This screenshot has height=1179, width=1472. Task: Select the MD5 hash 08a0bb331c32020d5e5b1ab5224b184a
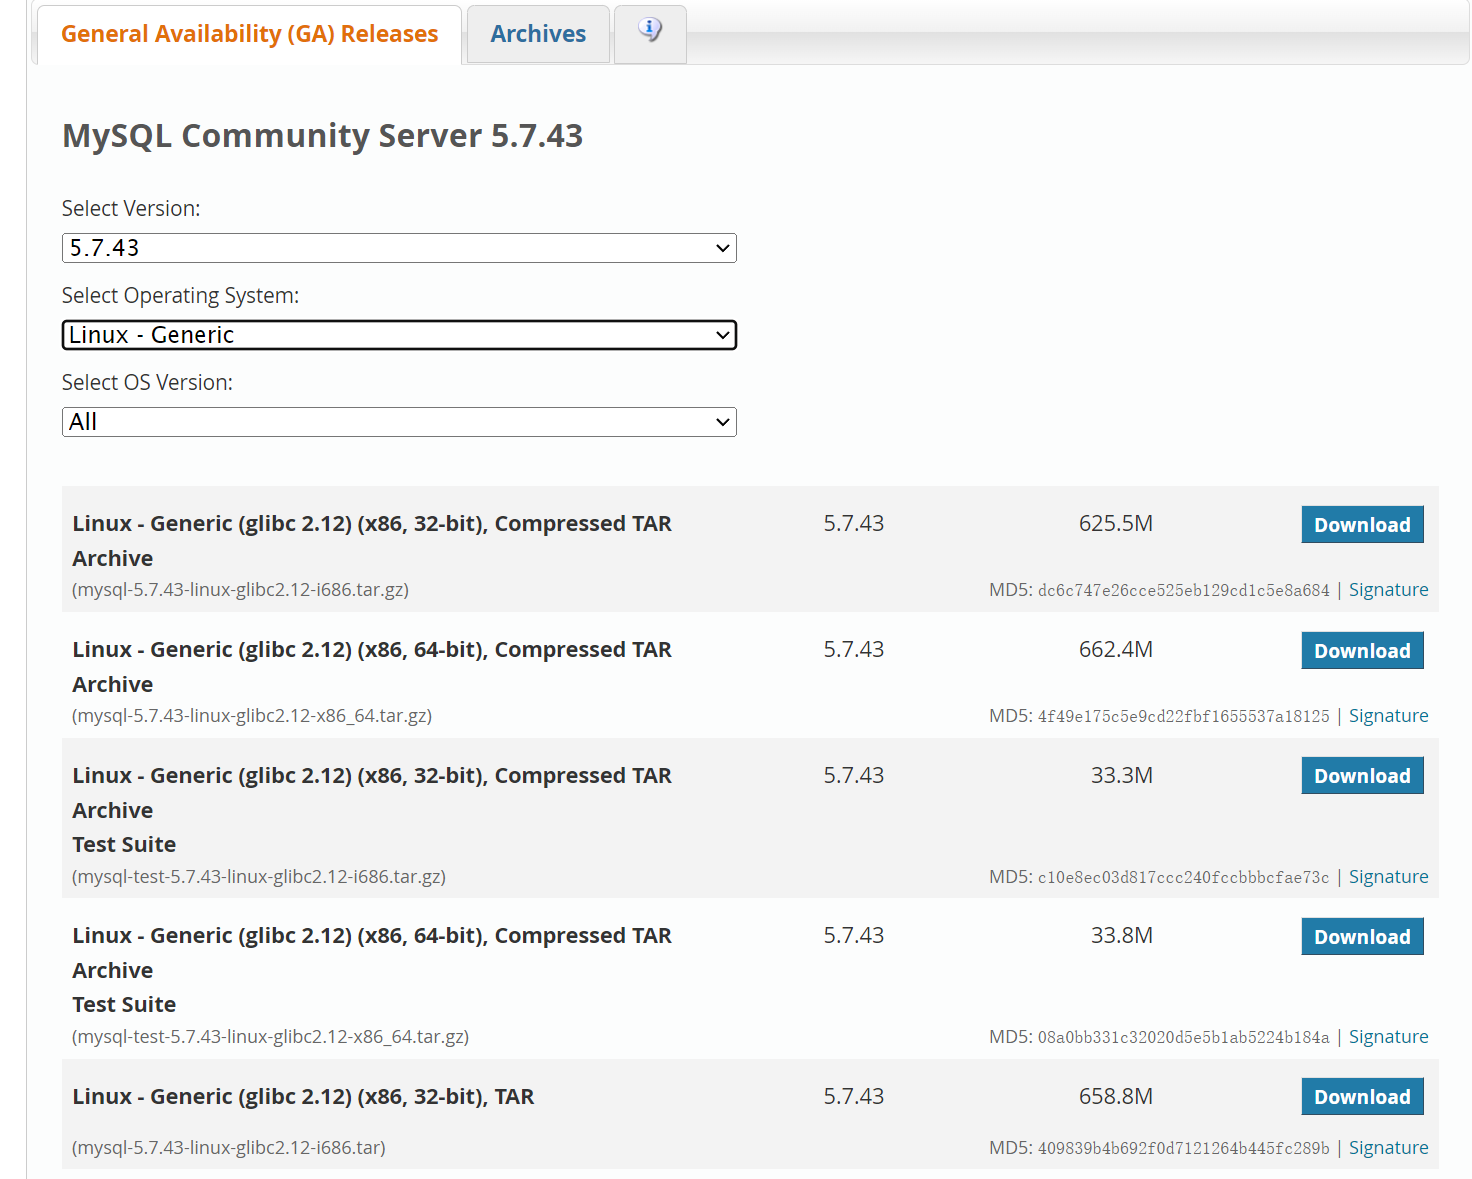pos(1184,1038)
